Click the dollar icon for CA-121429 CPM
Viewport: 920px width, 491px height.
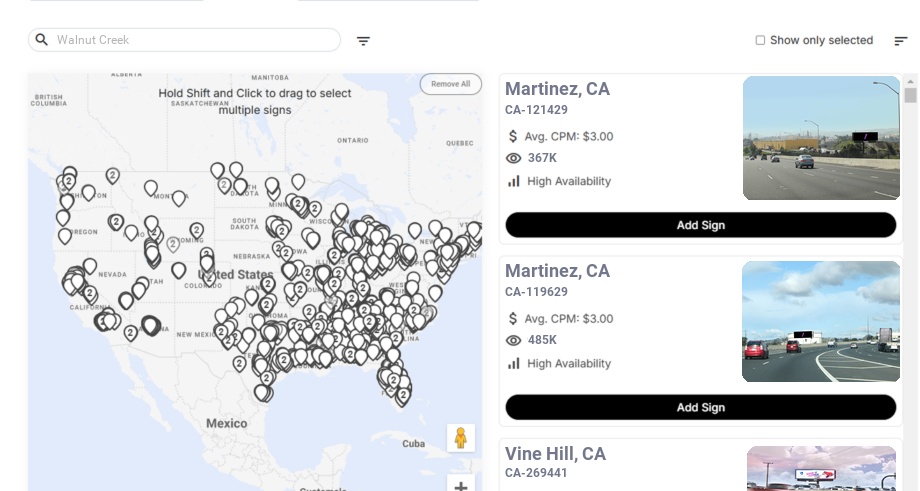point(514,136)
